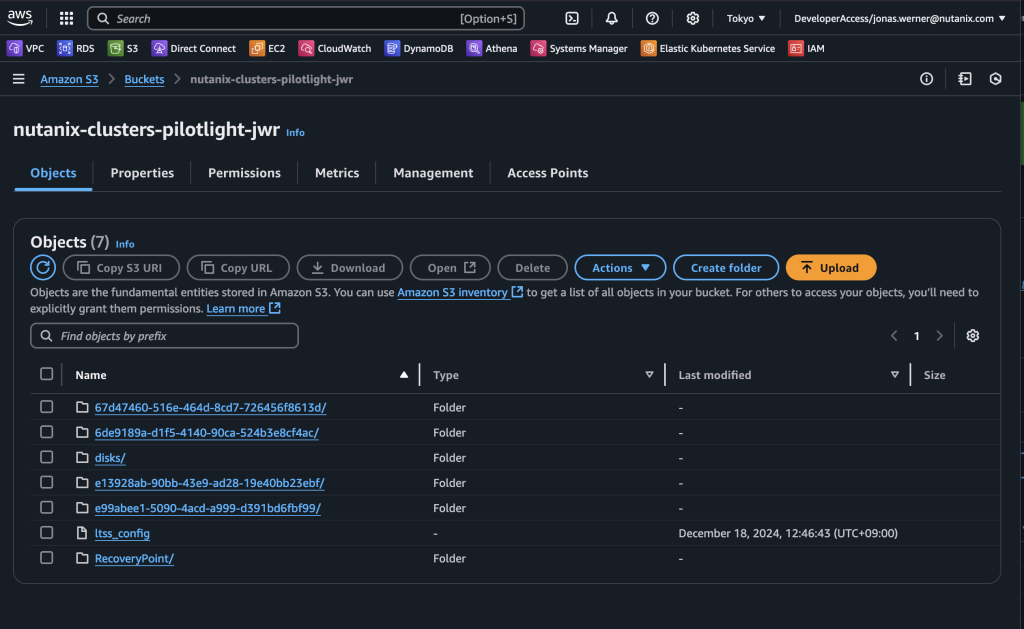
Task: Open IAM service shortcut
Action: (x=807, y=48)
